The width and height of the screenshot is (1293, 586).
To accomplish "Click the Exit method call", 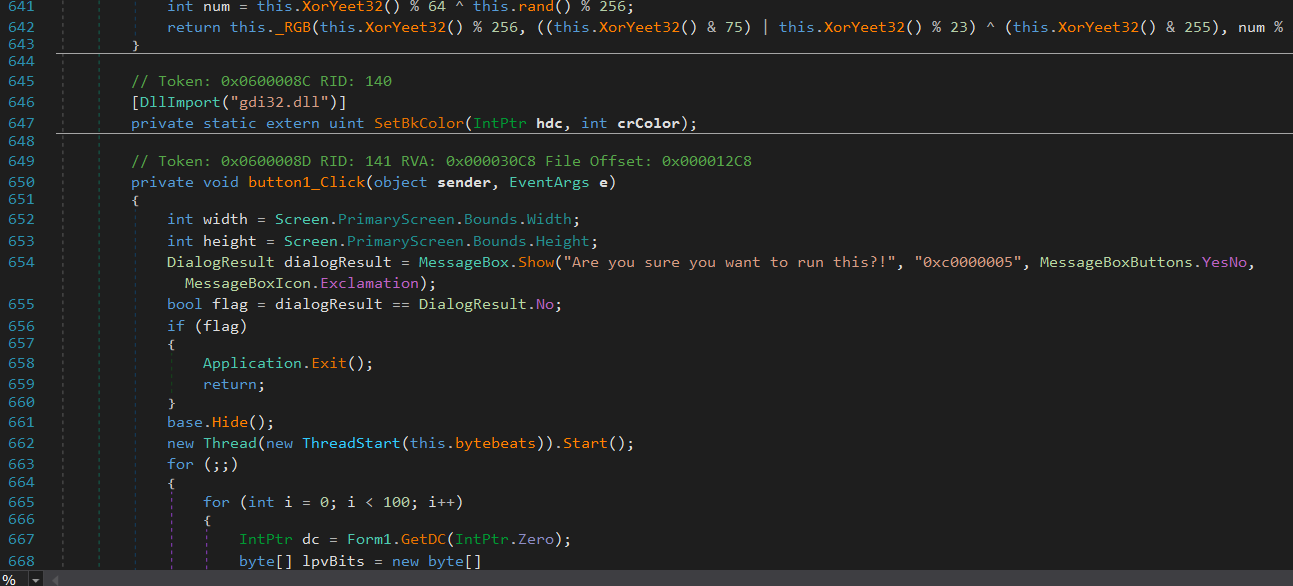I will pyautogui.click(x=328, y=363).
